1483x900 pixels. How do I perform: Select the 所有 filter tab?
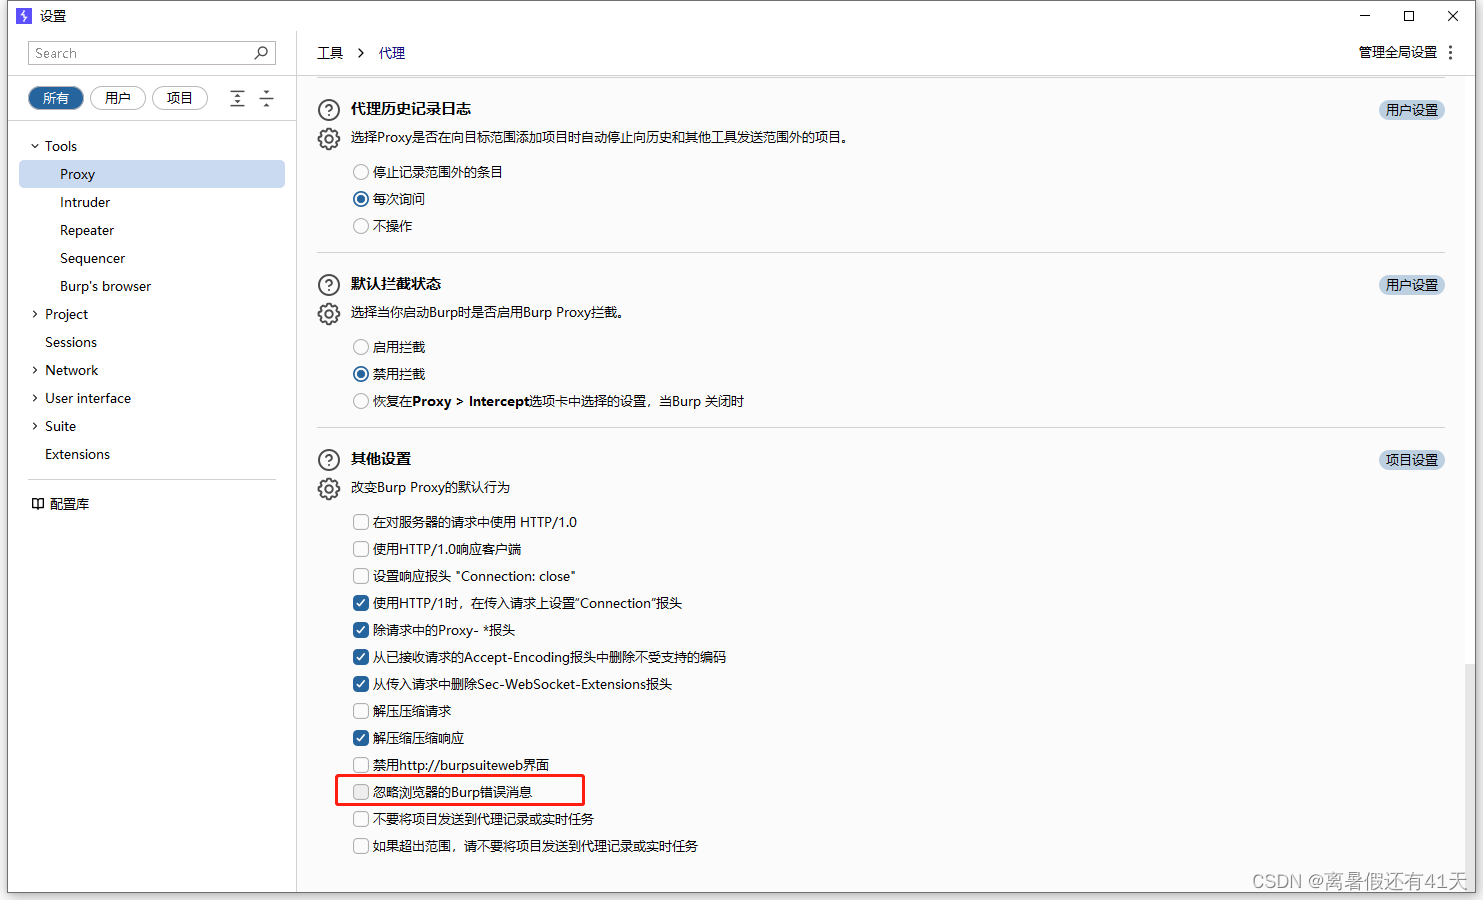[x=56, y=98]
